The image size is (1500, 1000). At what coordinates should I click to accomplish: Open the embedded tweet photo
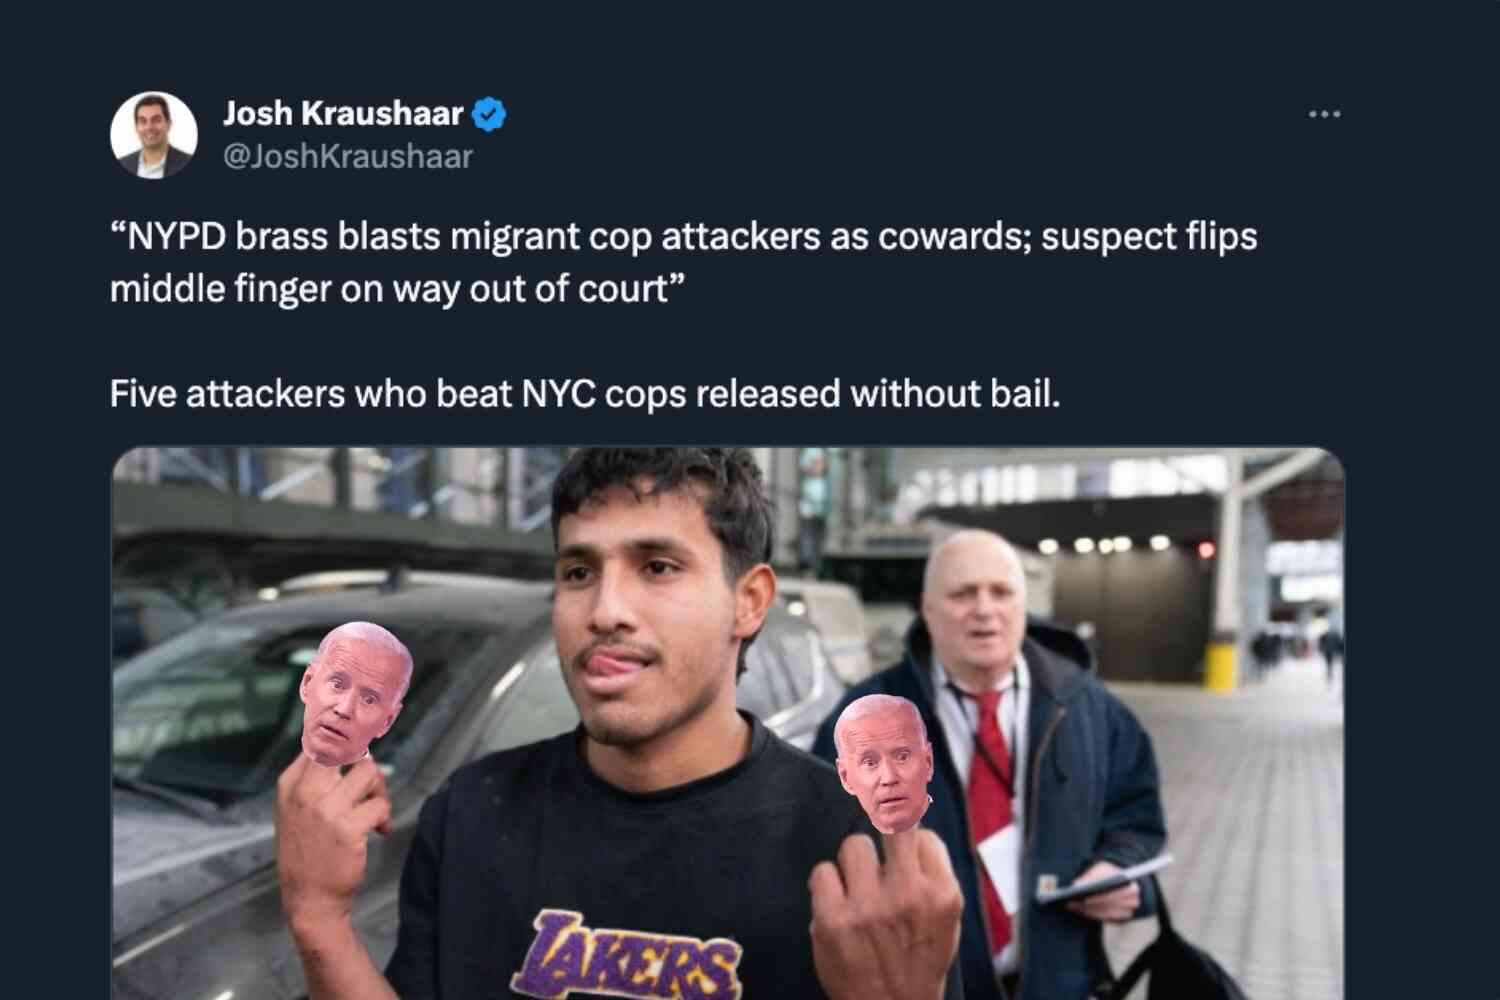pyautogui.click(x=728, y=723)
